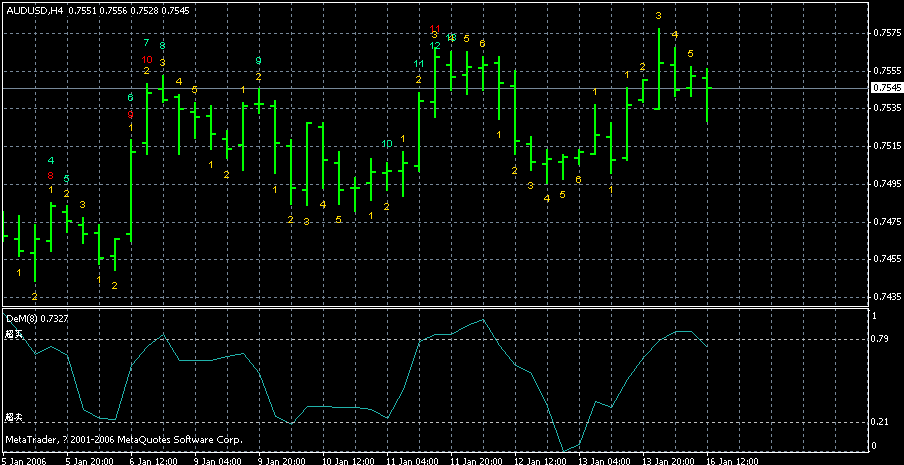Click the 6 Jan 12:00 time label
Viewport: 904px width, 465px height.
point(153,460)
